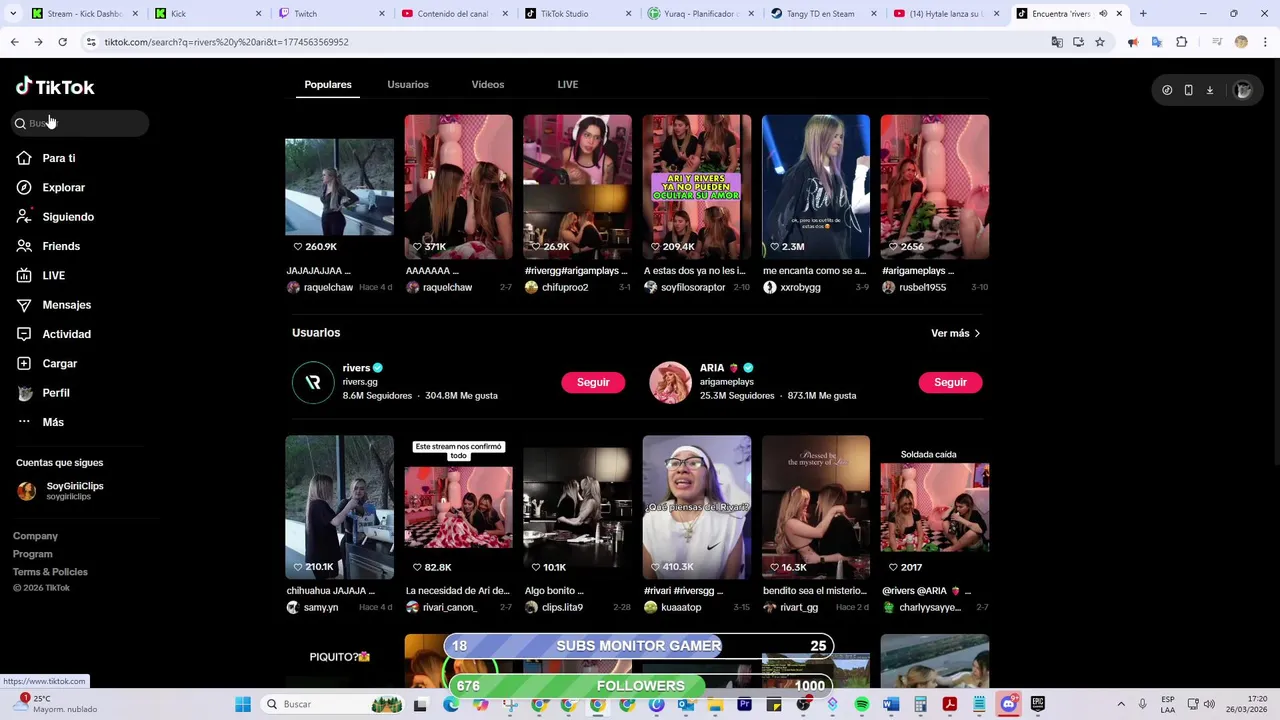Click the ESP LAA language indicator
This screenshot has height=720, width=1280.
coord(1168,704)
